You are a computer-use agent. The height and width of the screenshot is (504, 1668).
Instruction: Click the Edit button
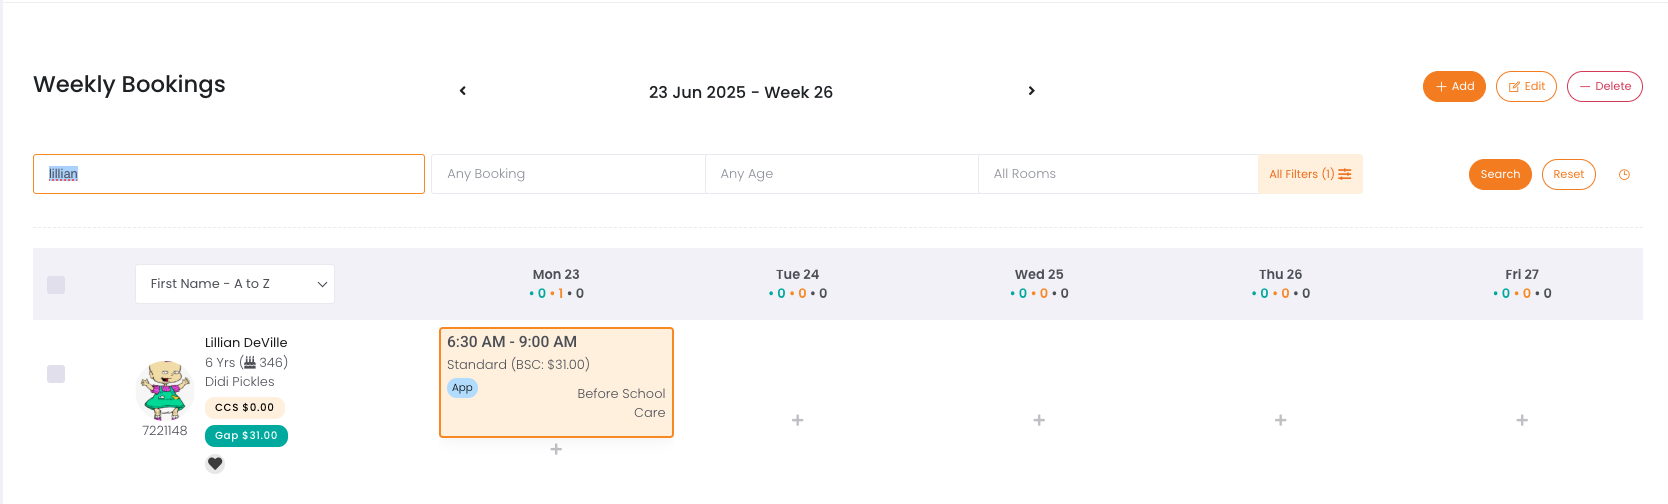1526,86
